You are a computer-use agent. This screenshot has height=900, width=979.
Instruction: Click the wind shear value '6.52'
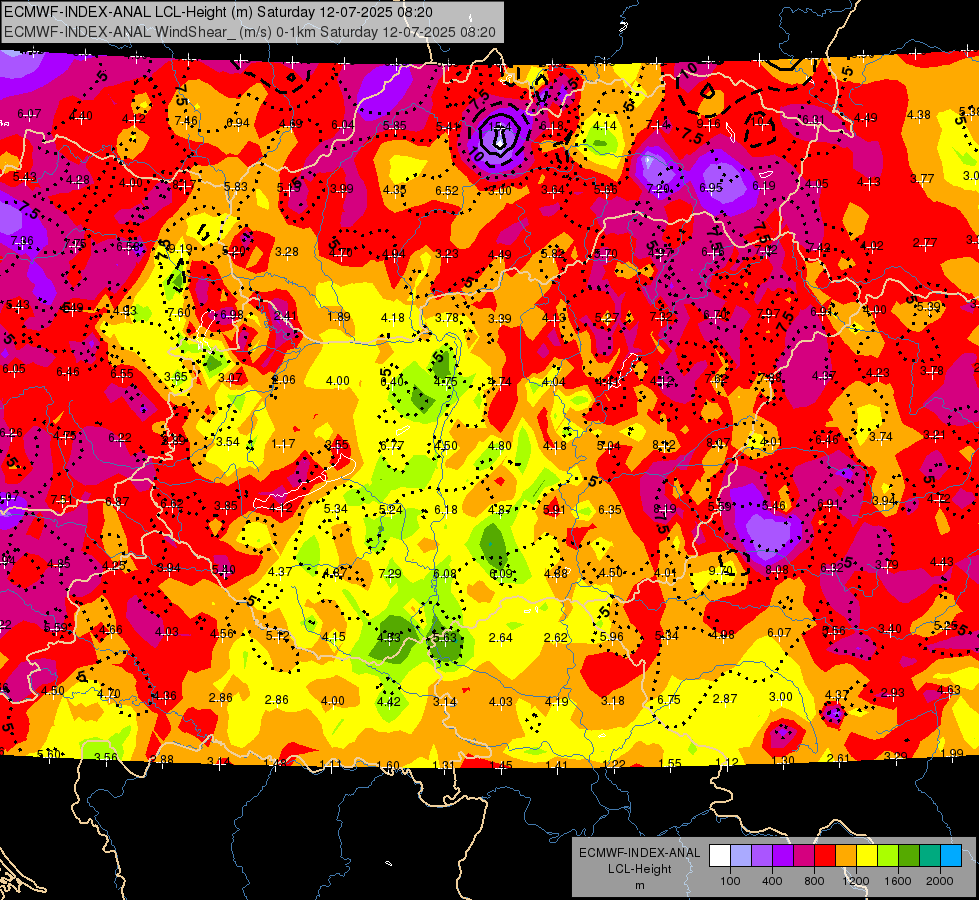click(x=446, y=190)
